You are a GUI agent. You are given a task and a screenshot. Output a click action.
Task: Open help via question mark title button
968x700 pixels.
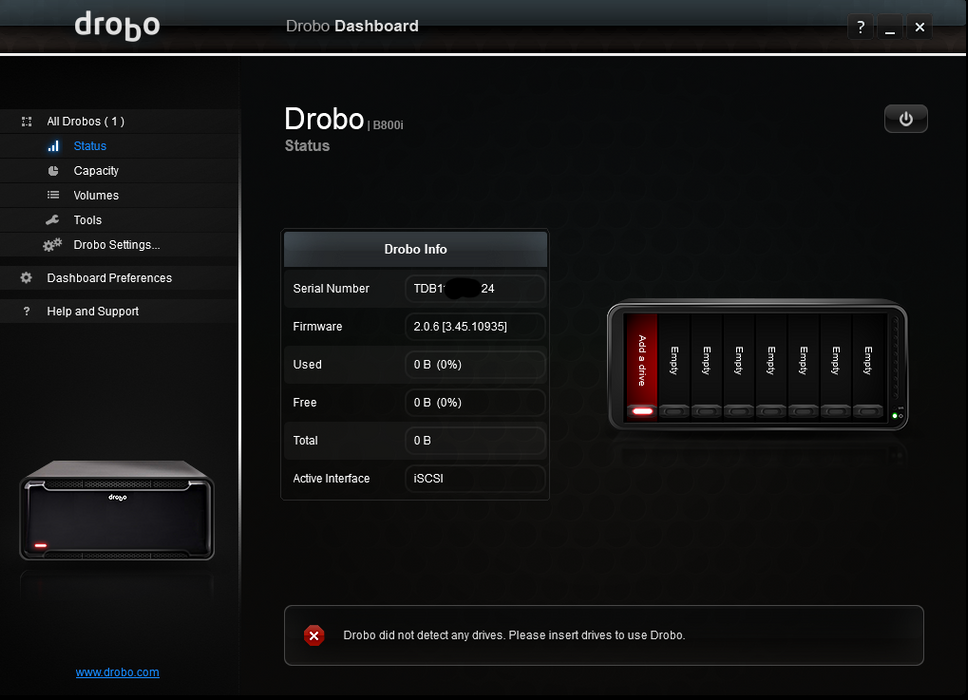point(861,27)
